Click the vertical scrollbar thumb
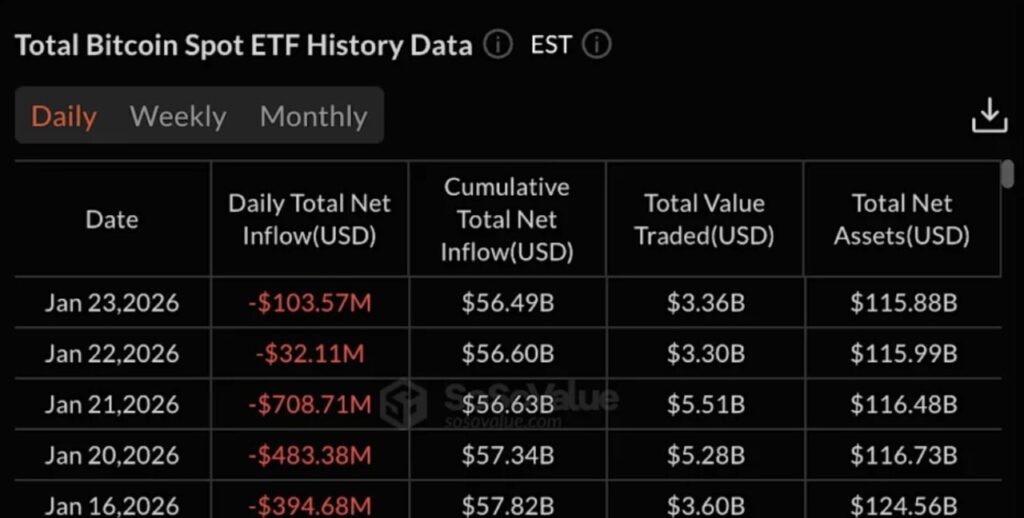This screenshot has height=518, width=1024. (1008, 174)
